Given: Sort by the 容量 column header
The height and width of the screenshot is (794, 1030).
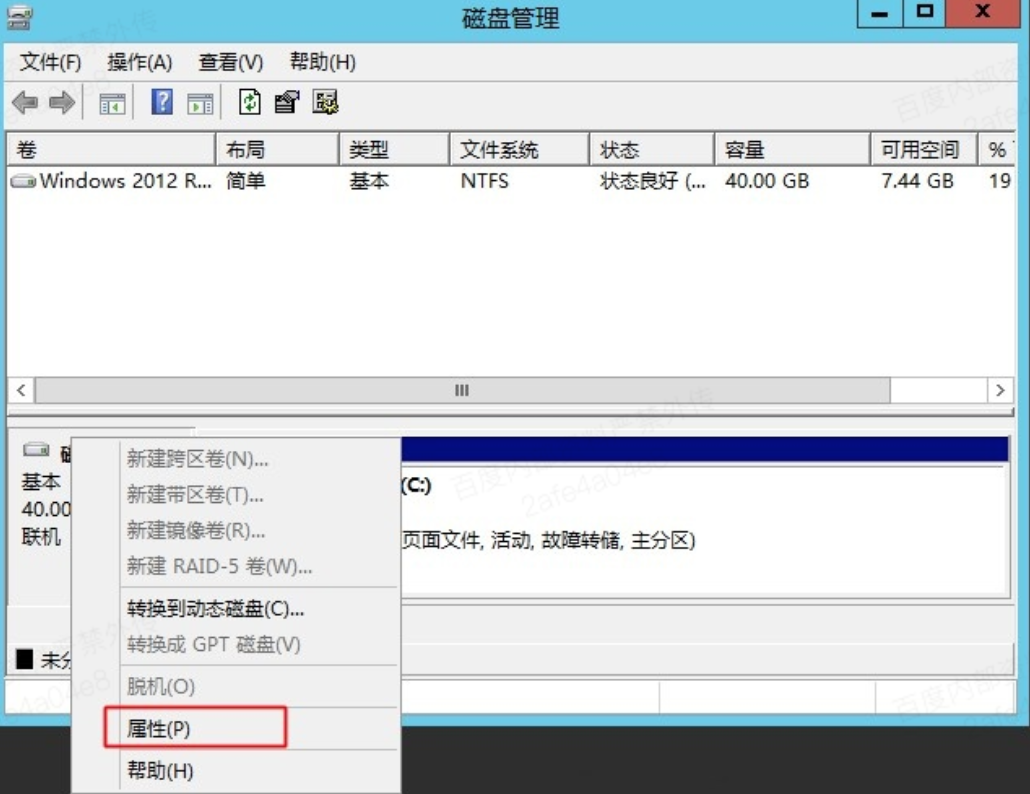Looking at the screenshot, I should click(x=745, y=150).
